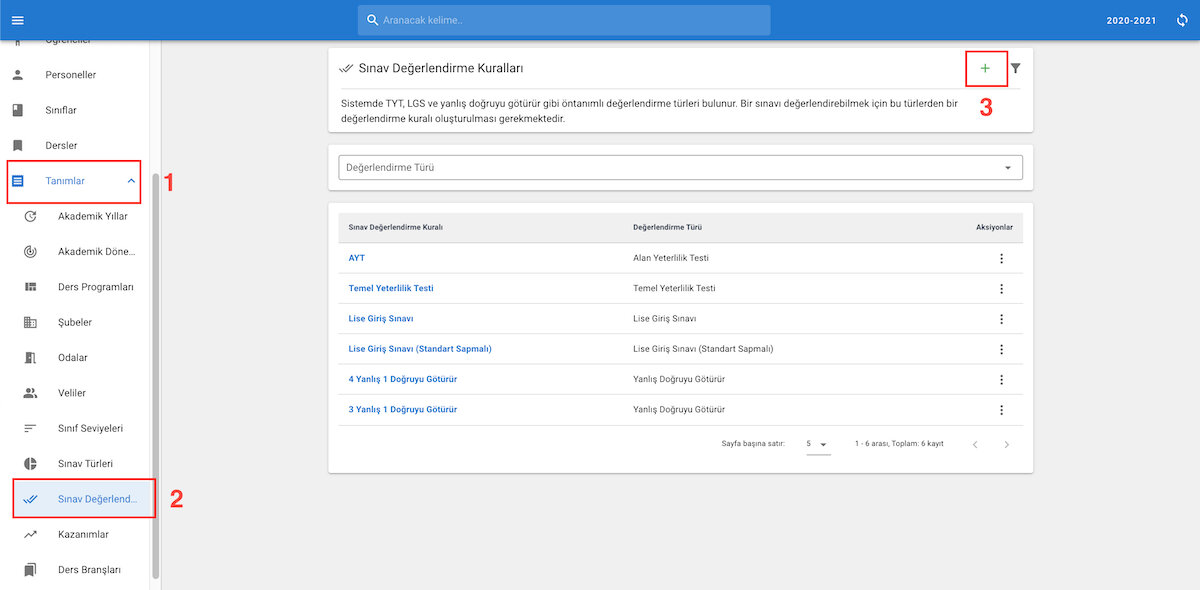Open the plain Lise Giriş Sınavı rule link
1200x590 pixels.
[x=381, y=319]
